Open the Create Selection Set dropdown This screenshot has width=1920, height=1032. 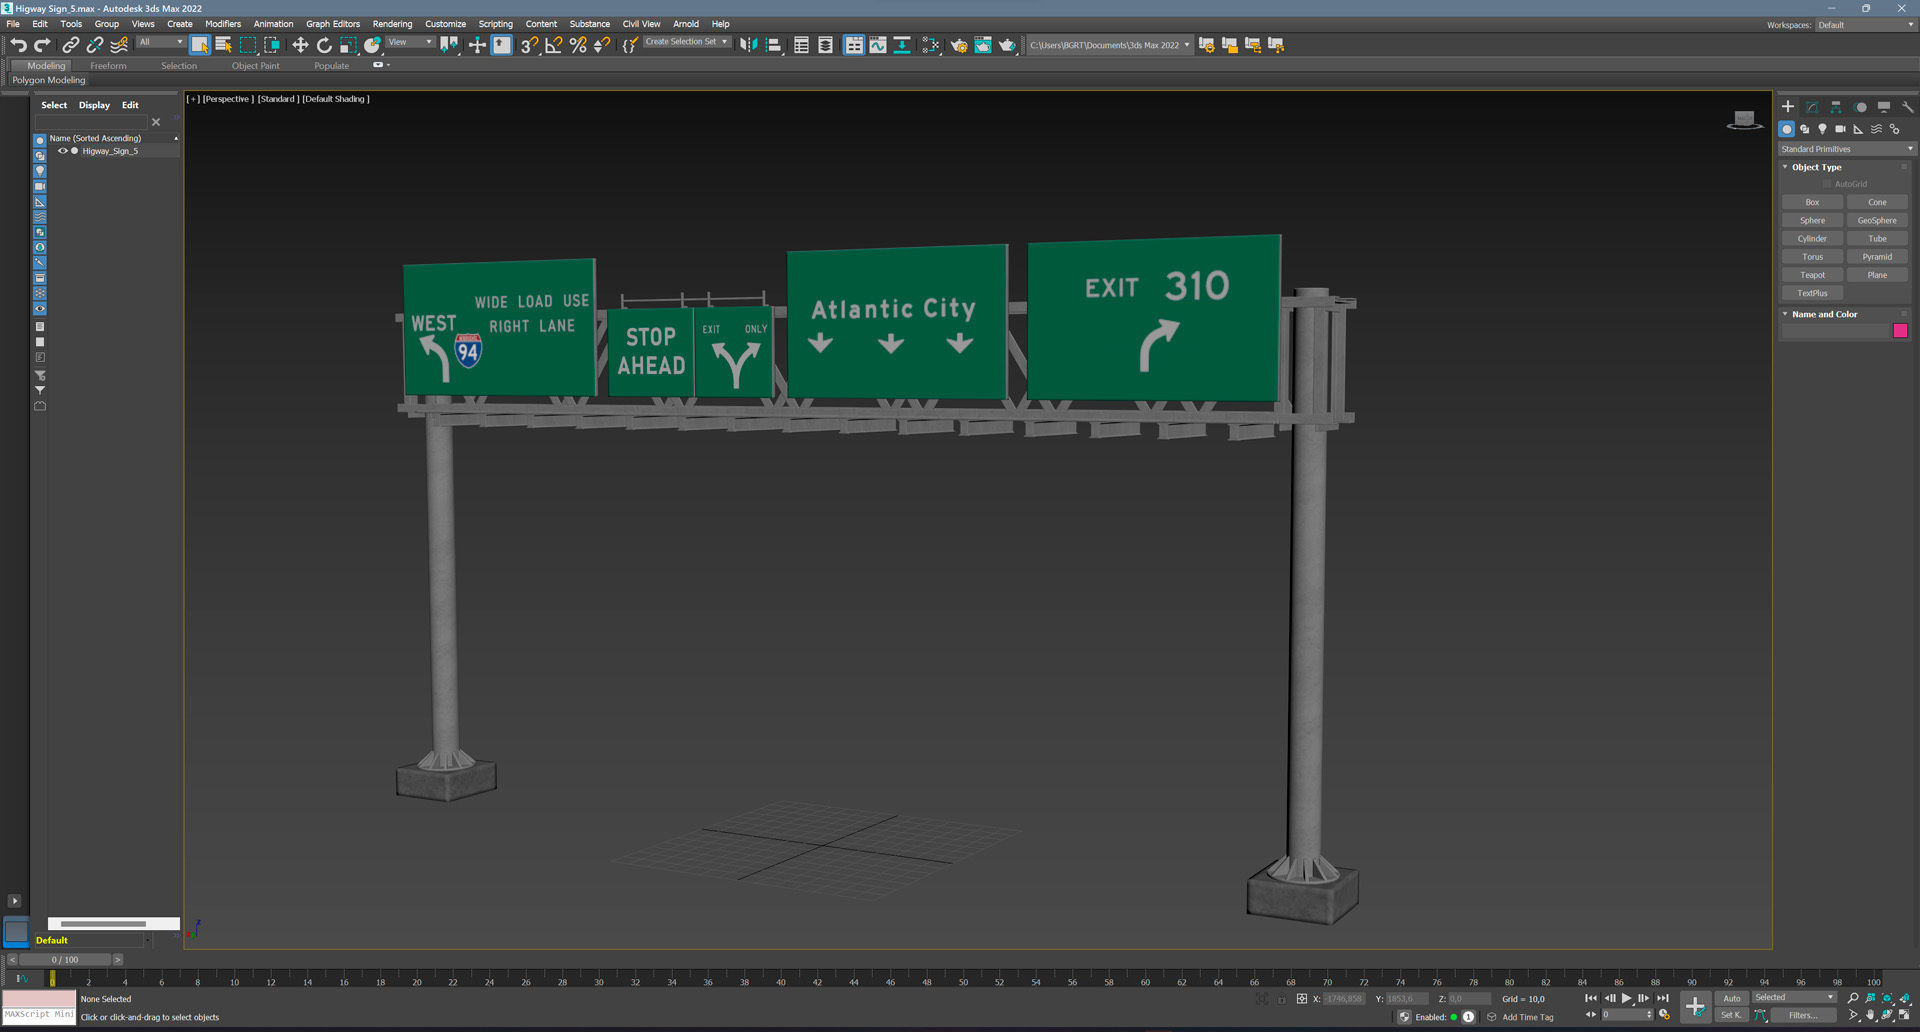click(687, 42)
